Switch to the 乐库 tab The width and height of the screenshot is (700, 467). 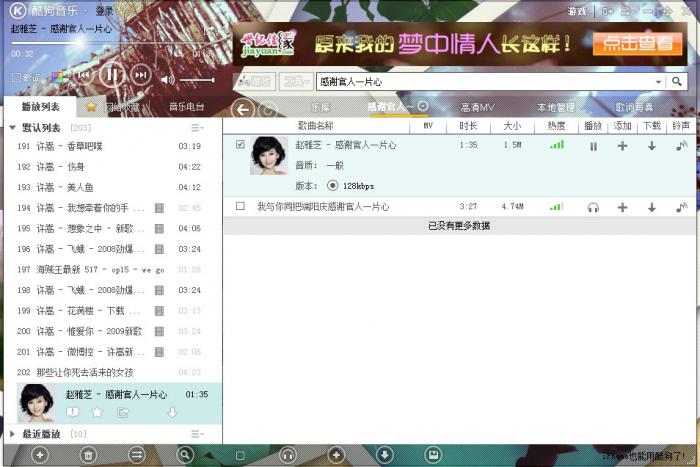coord(320,107)
